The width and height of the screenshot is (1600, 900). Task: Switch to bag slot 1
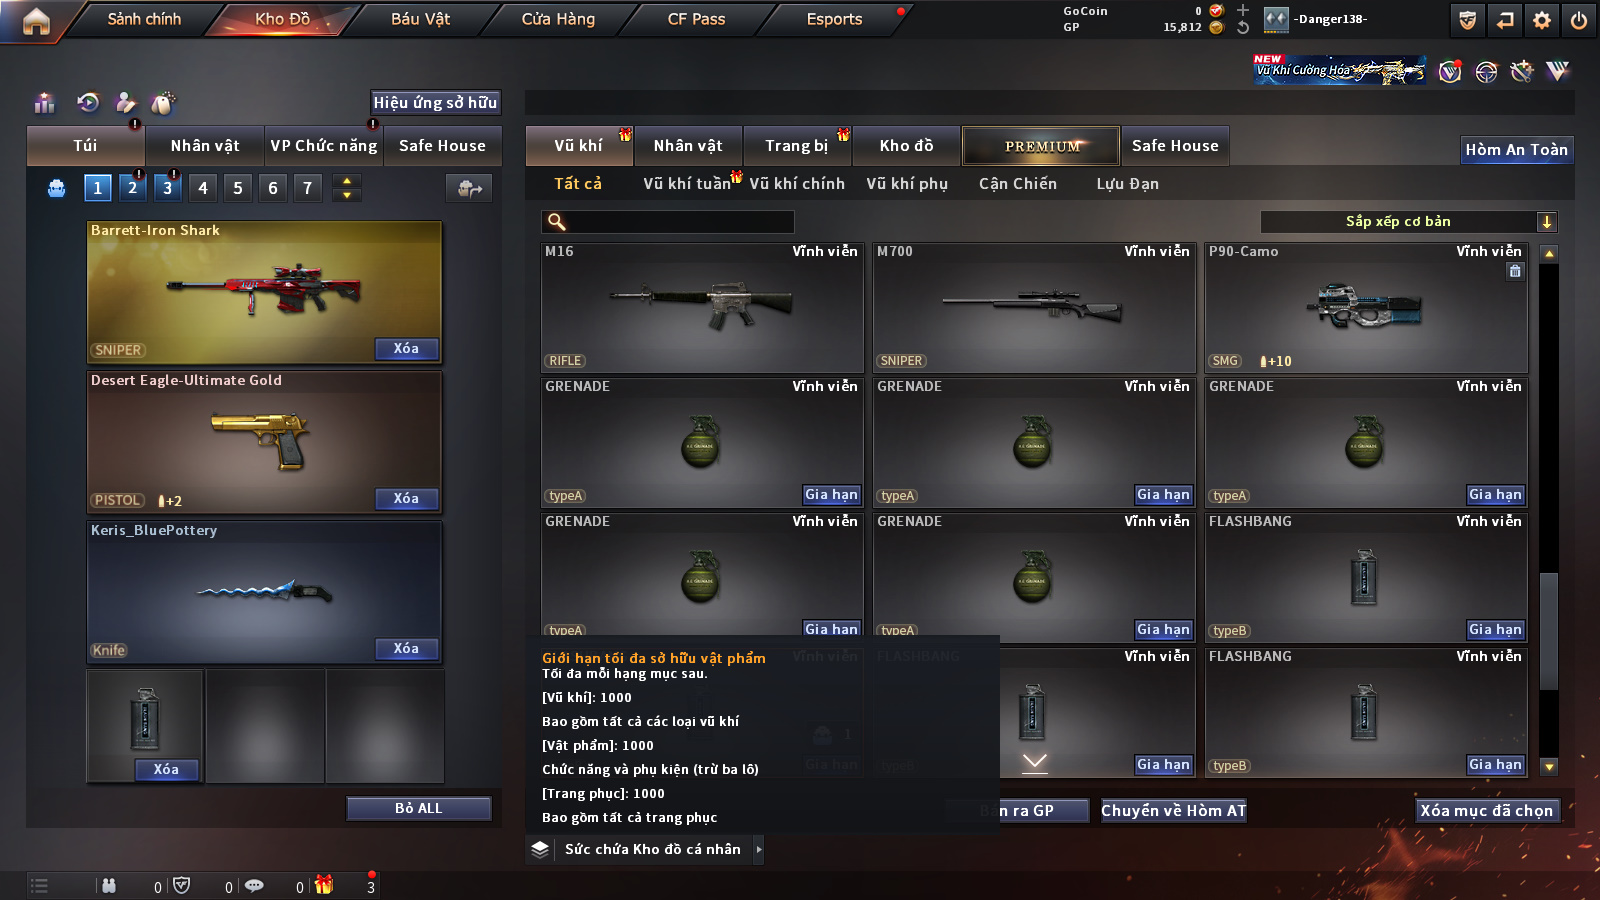pos(97,188)
